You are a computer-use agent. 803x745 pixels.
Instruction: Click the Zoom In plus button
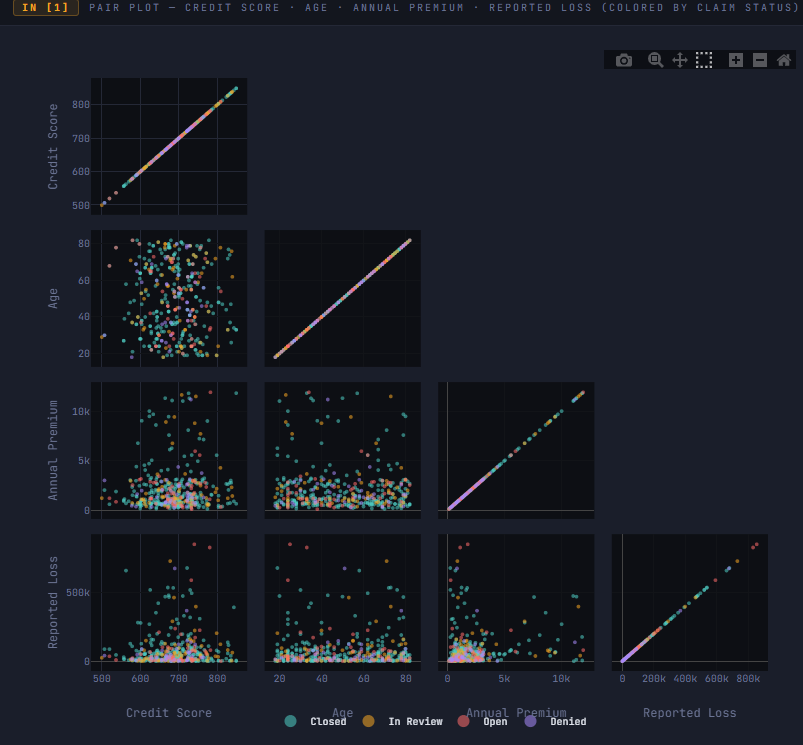coord(735,60)
